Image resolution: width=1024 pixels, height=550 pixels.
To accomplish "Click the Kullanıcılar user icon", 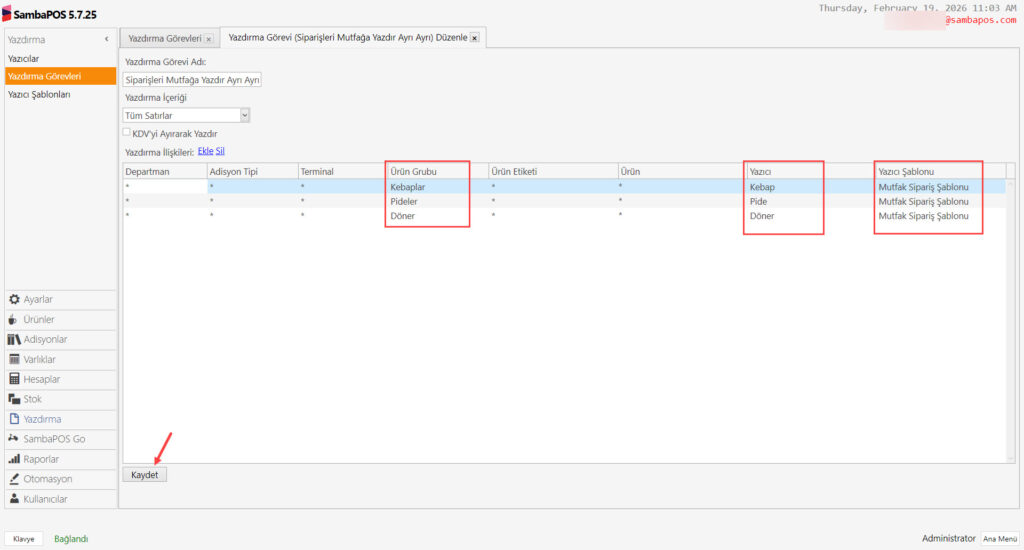I will (14, 499).
